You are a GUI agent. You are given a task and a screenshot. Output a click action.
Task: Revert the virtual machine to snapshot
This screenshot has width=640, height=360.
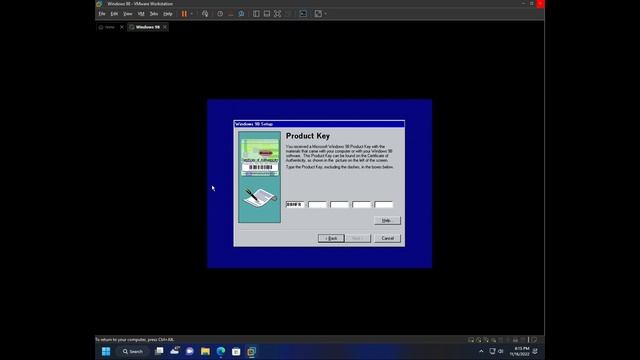(231, 13)
